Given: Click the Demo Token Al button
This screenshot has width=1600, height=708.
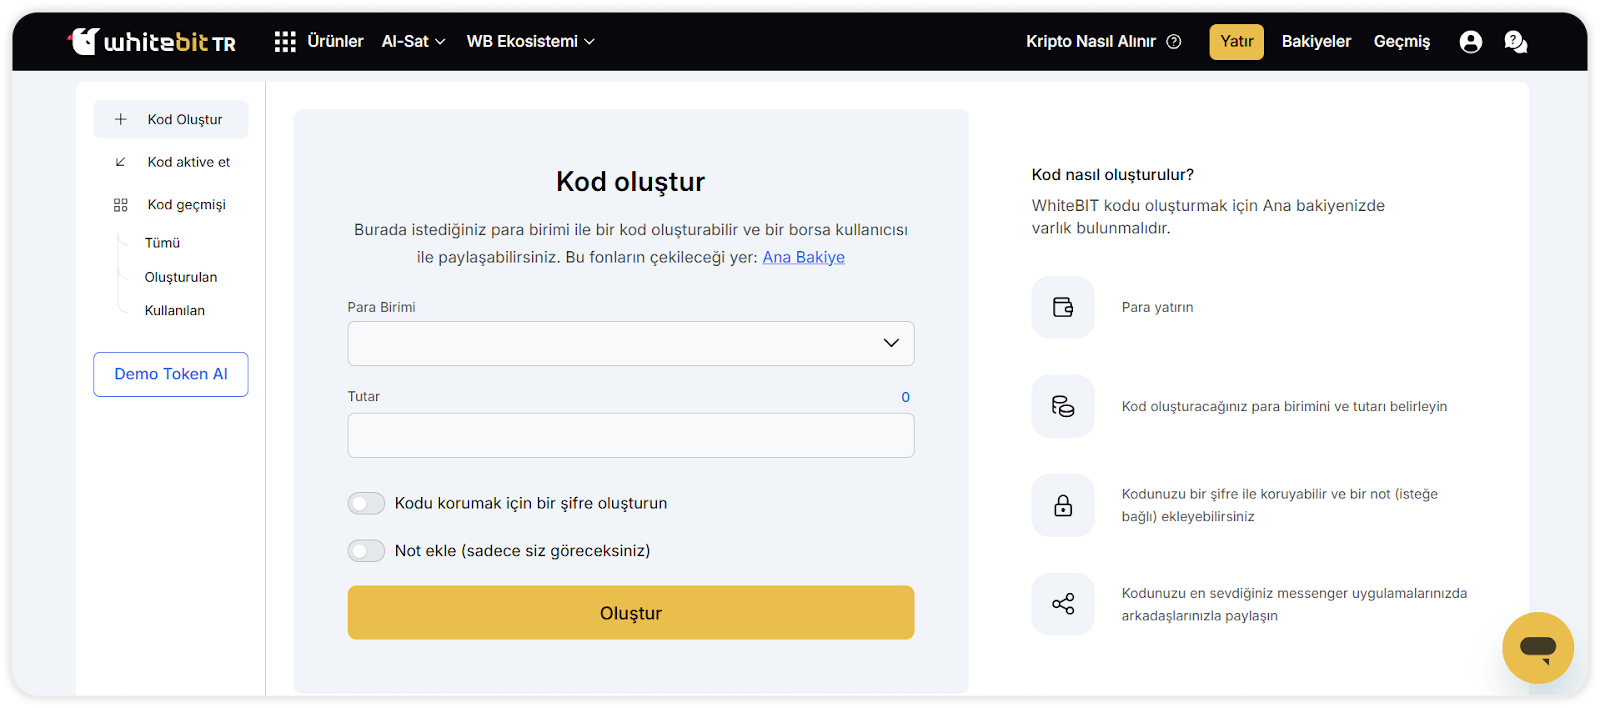Looking at the screenshot, I should pyautogui.click(x=171, y=374).
